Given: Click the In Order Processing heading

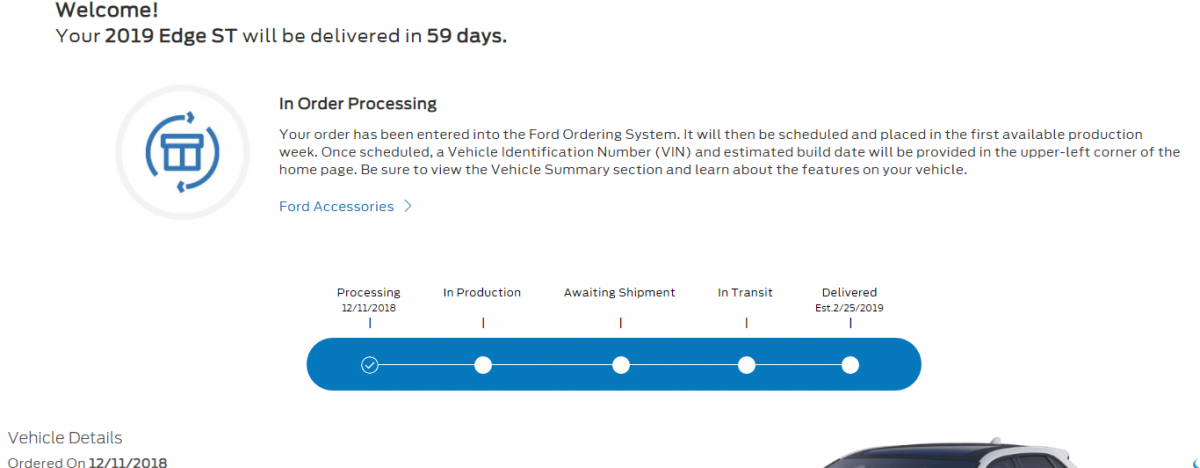Looking at the screenshot, I should coord(357,104).
